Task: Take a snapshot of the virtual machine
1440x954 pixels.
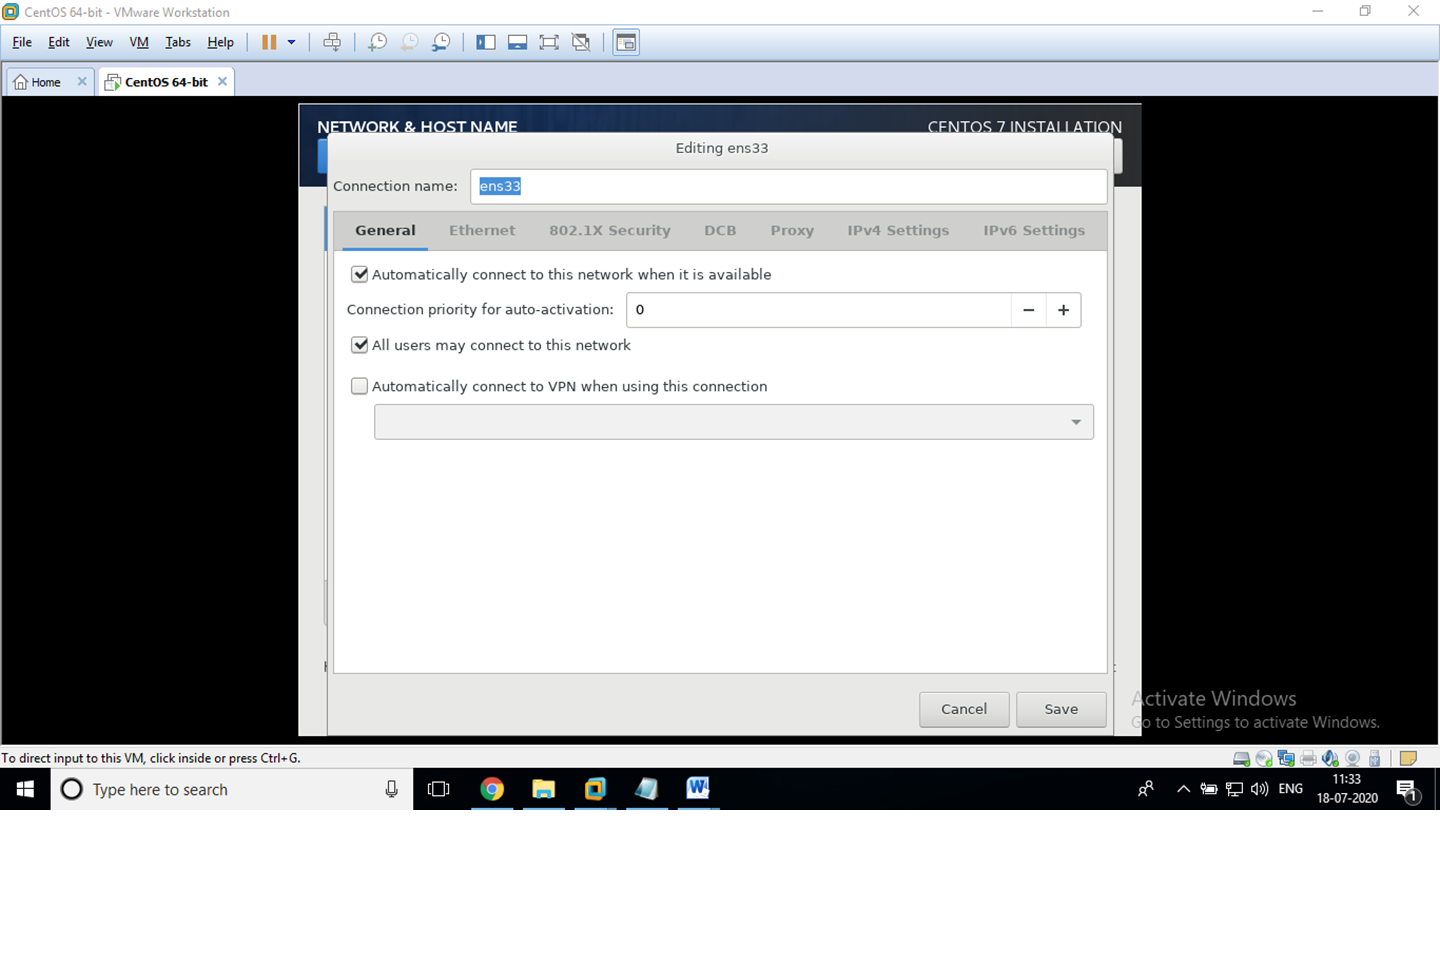Action: click(x=377, y=42)
